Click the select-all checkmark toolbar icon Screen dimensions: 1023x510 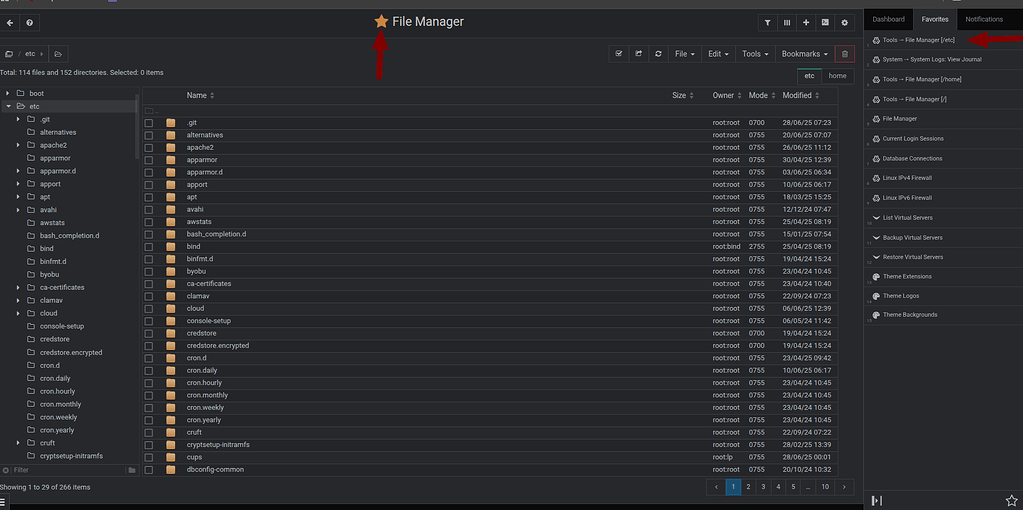coord(618,54)
